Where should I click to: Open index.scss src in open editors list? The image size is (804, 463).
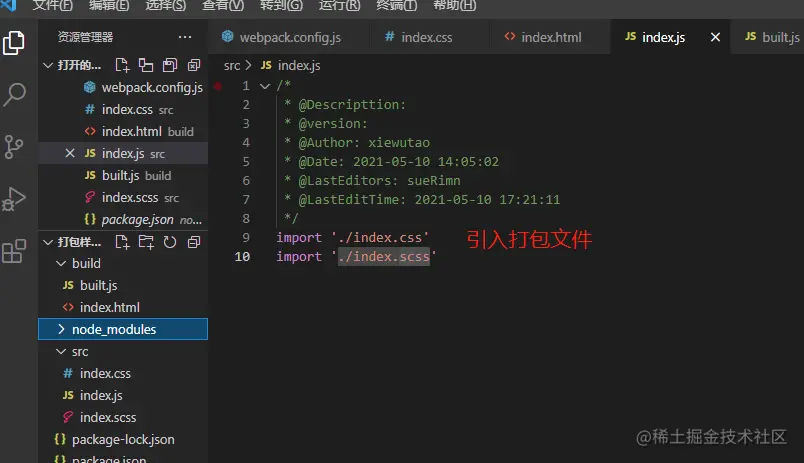click(123, 197)
